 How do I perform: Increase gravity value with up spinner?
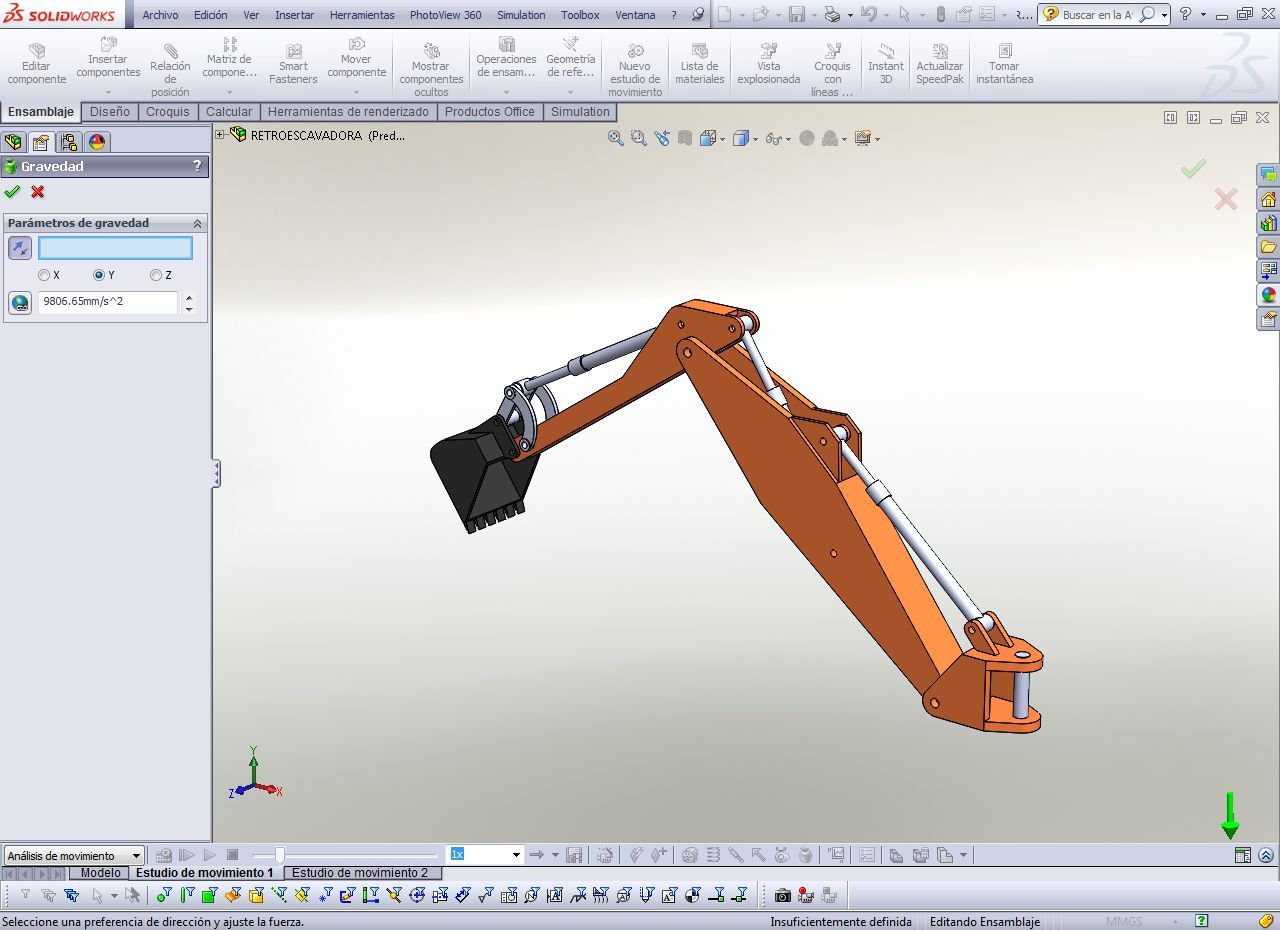(189, 297)
